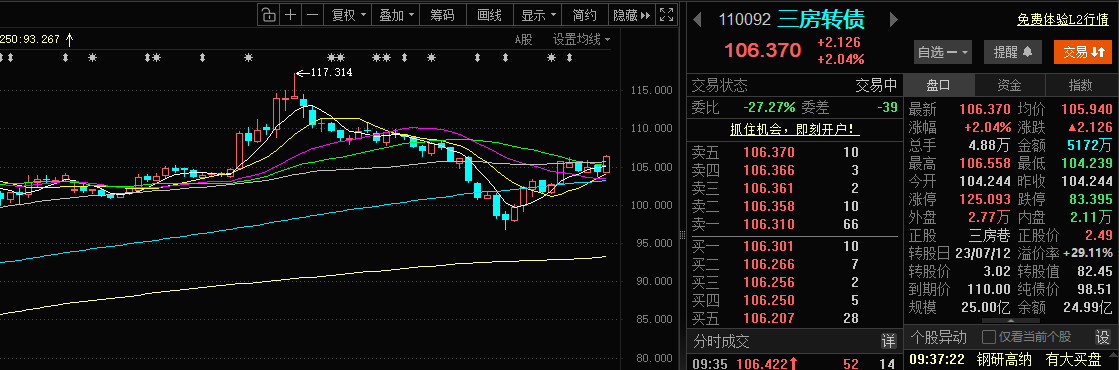Select the 卖四 price 106.366
This screenshot has width=1119, height=370.
click(769, 170)
